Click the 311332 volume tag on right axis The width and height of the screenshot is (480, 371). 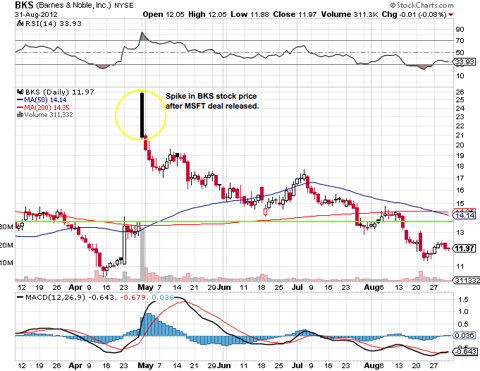point(467,281)
